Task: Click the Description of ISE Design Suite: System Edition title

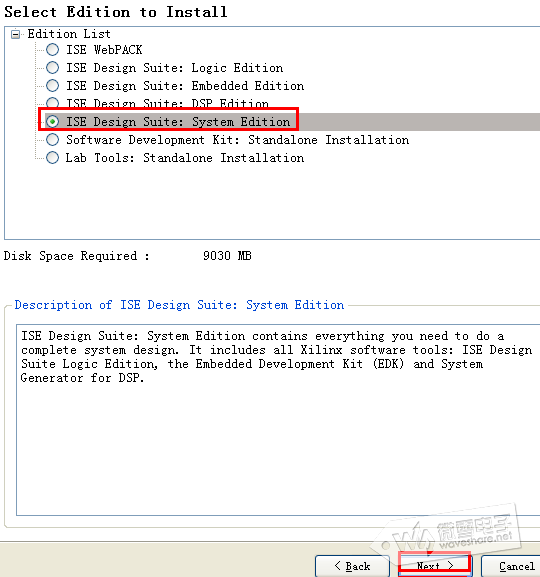Action: [179, 305]
